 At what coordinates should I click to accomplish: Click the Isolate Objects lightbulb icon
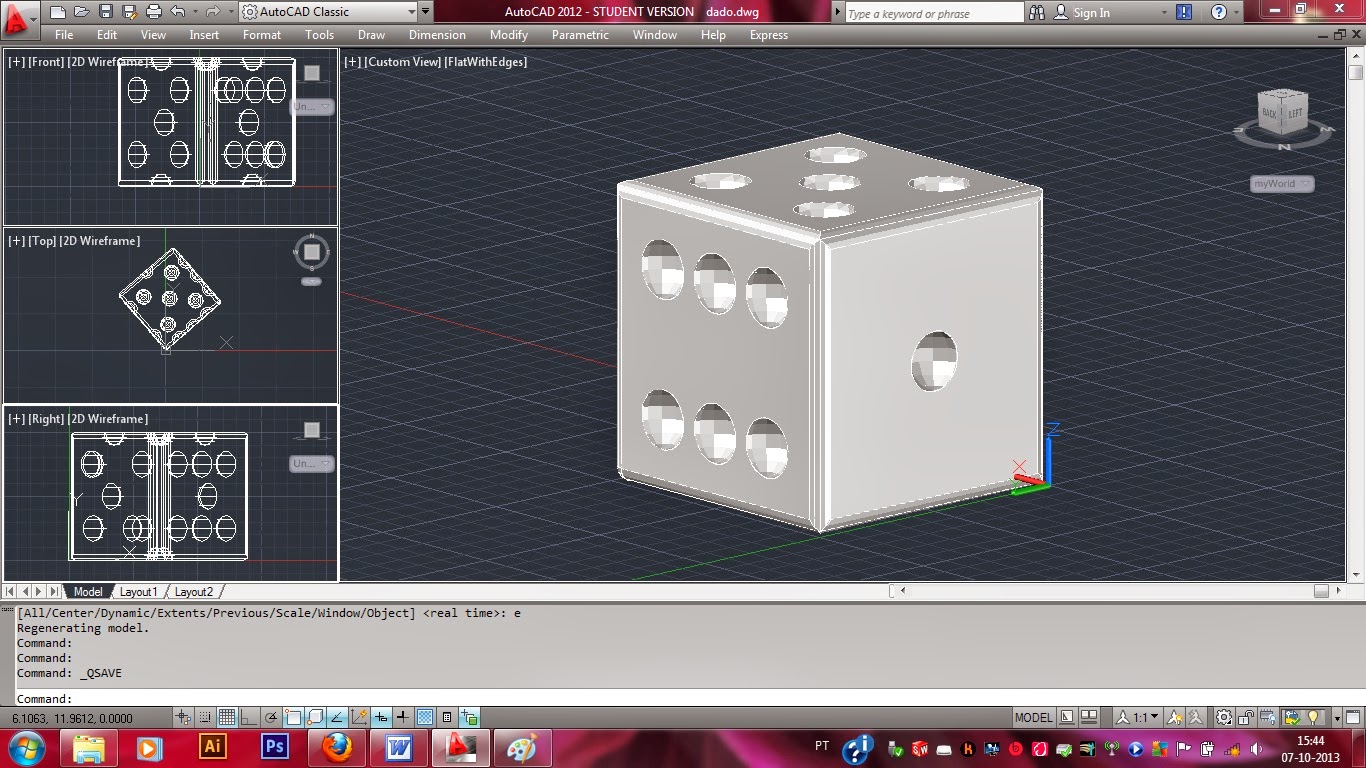[1313, 717]
